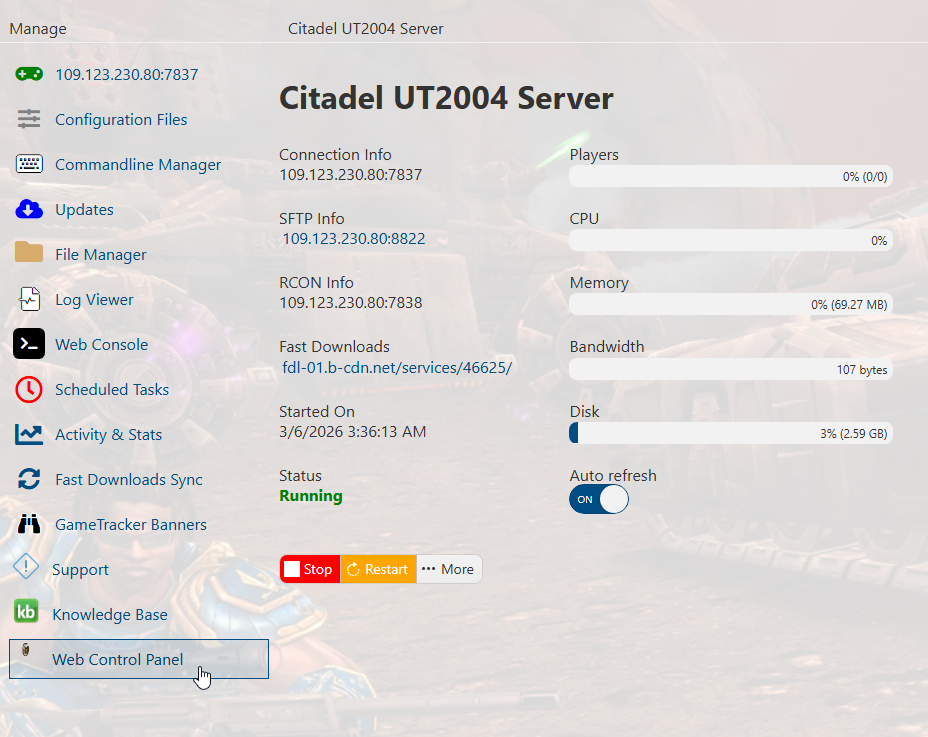This screenshot has width=928, height=737.
Task: Select the Knowledge Base menu entry
Action: click(x=109, y=614)
